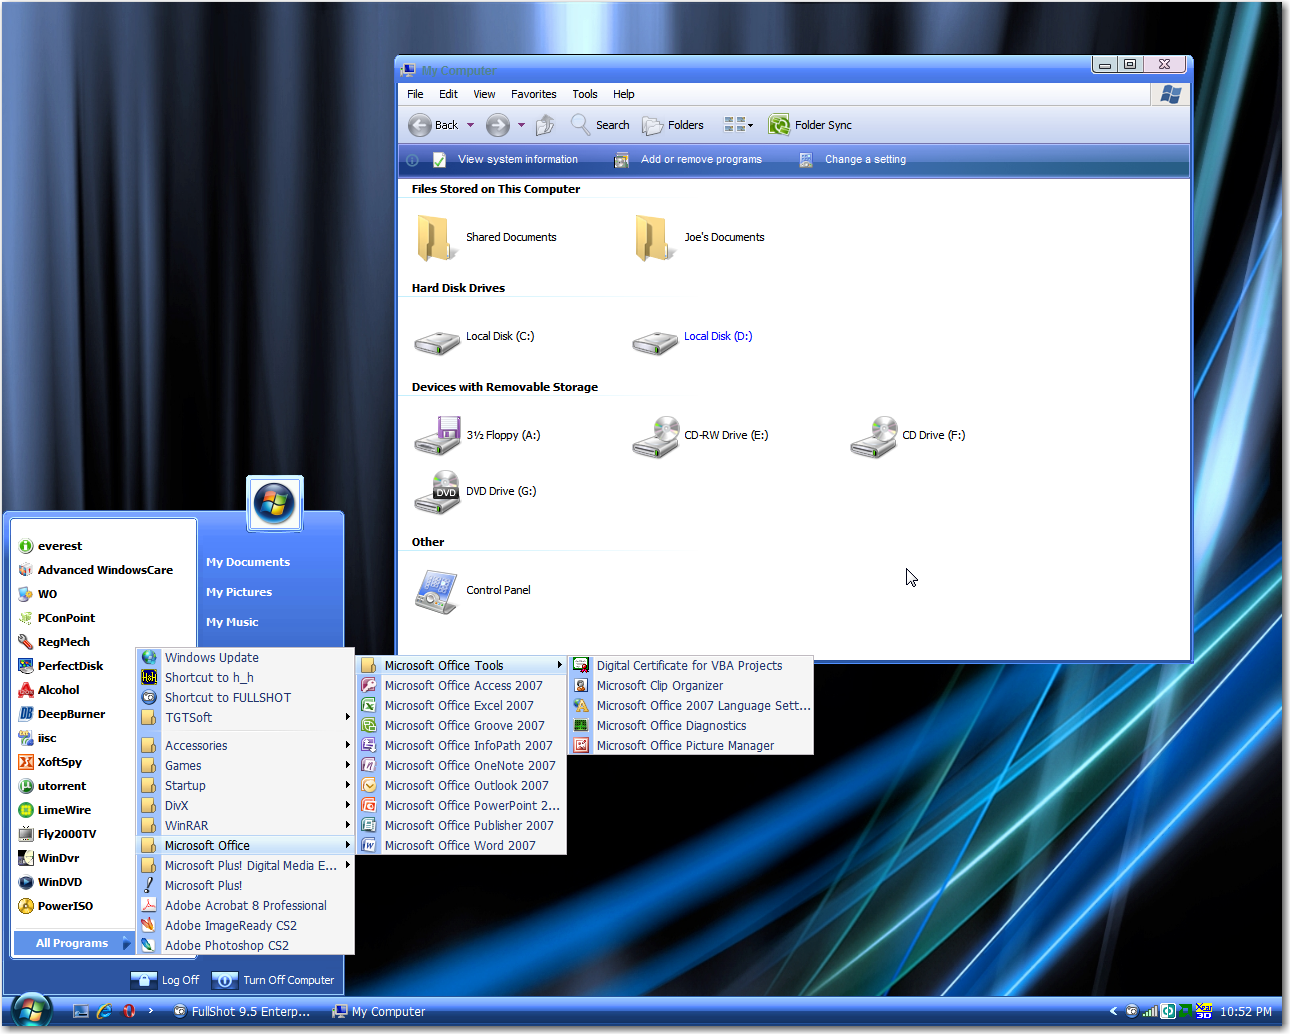Select the 3½ Floppy (A:) drive icon

437,436
